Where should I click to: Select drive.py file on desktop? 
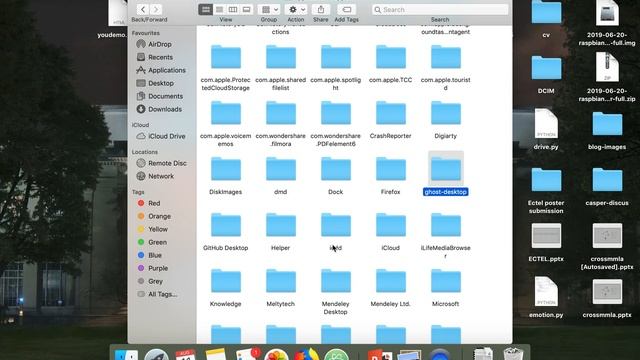point(546,124)
